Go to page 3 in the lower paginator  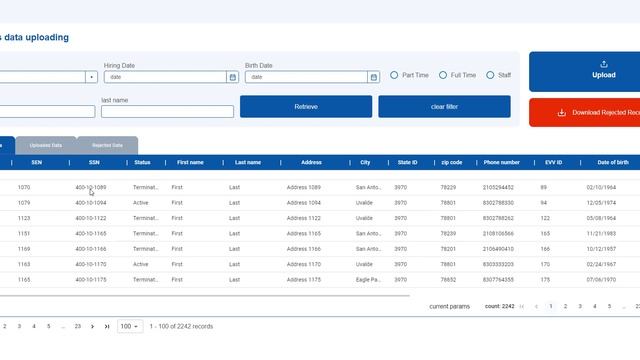tap(19, 327)
